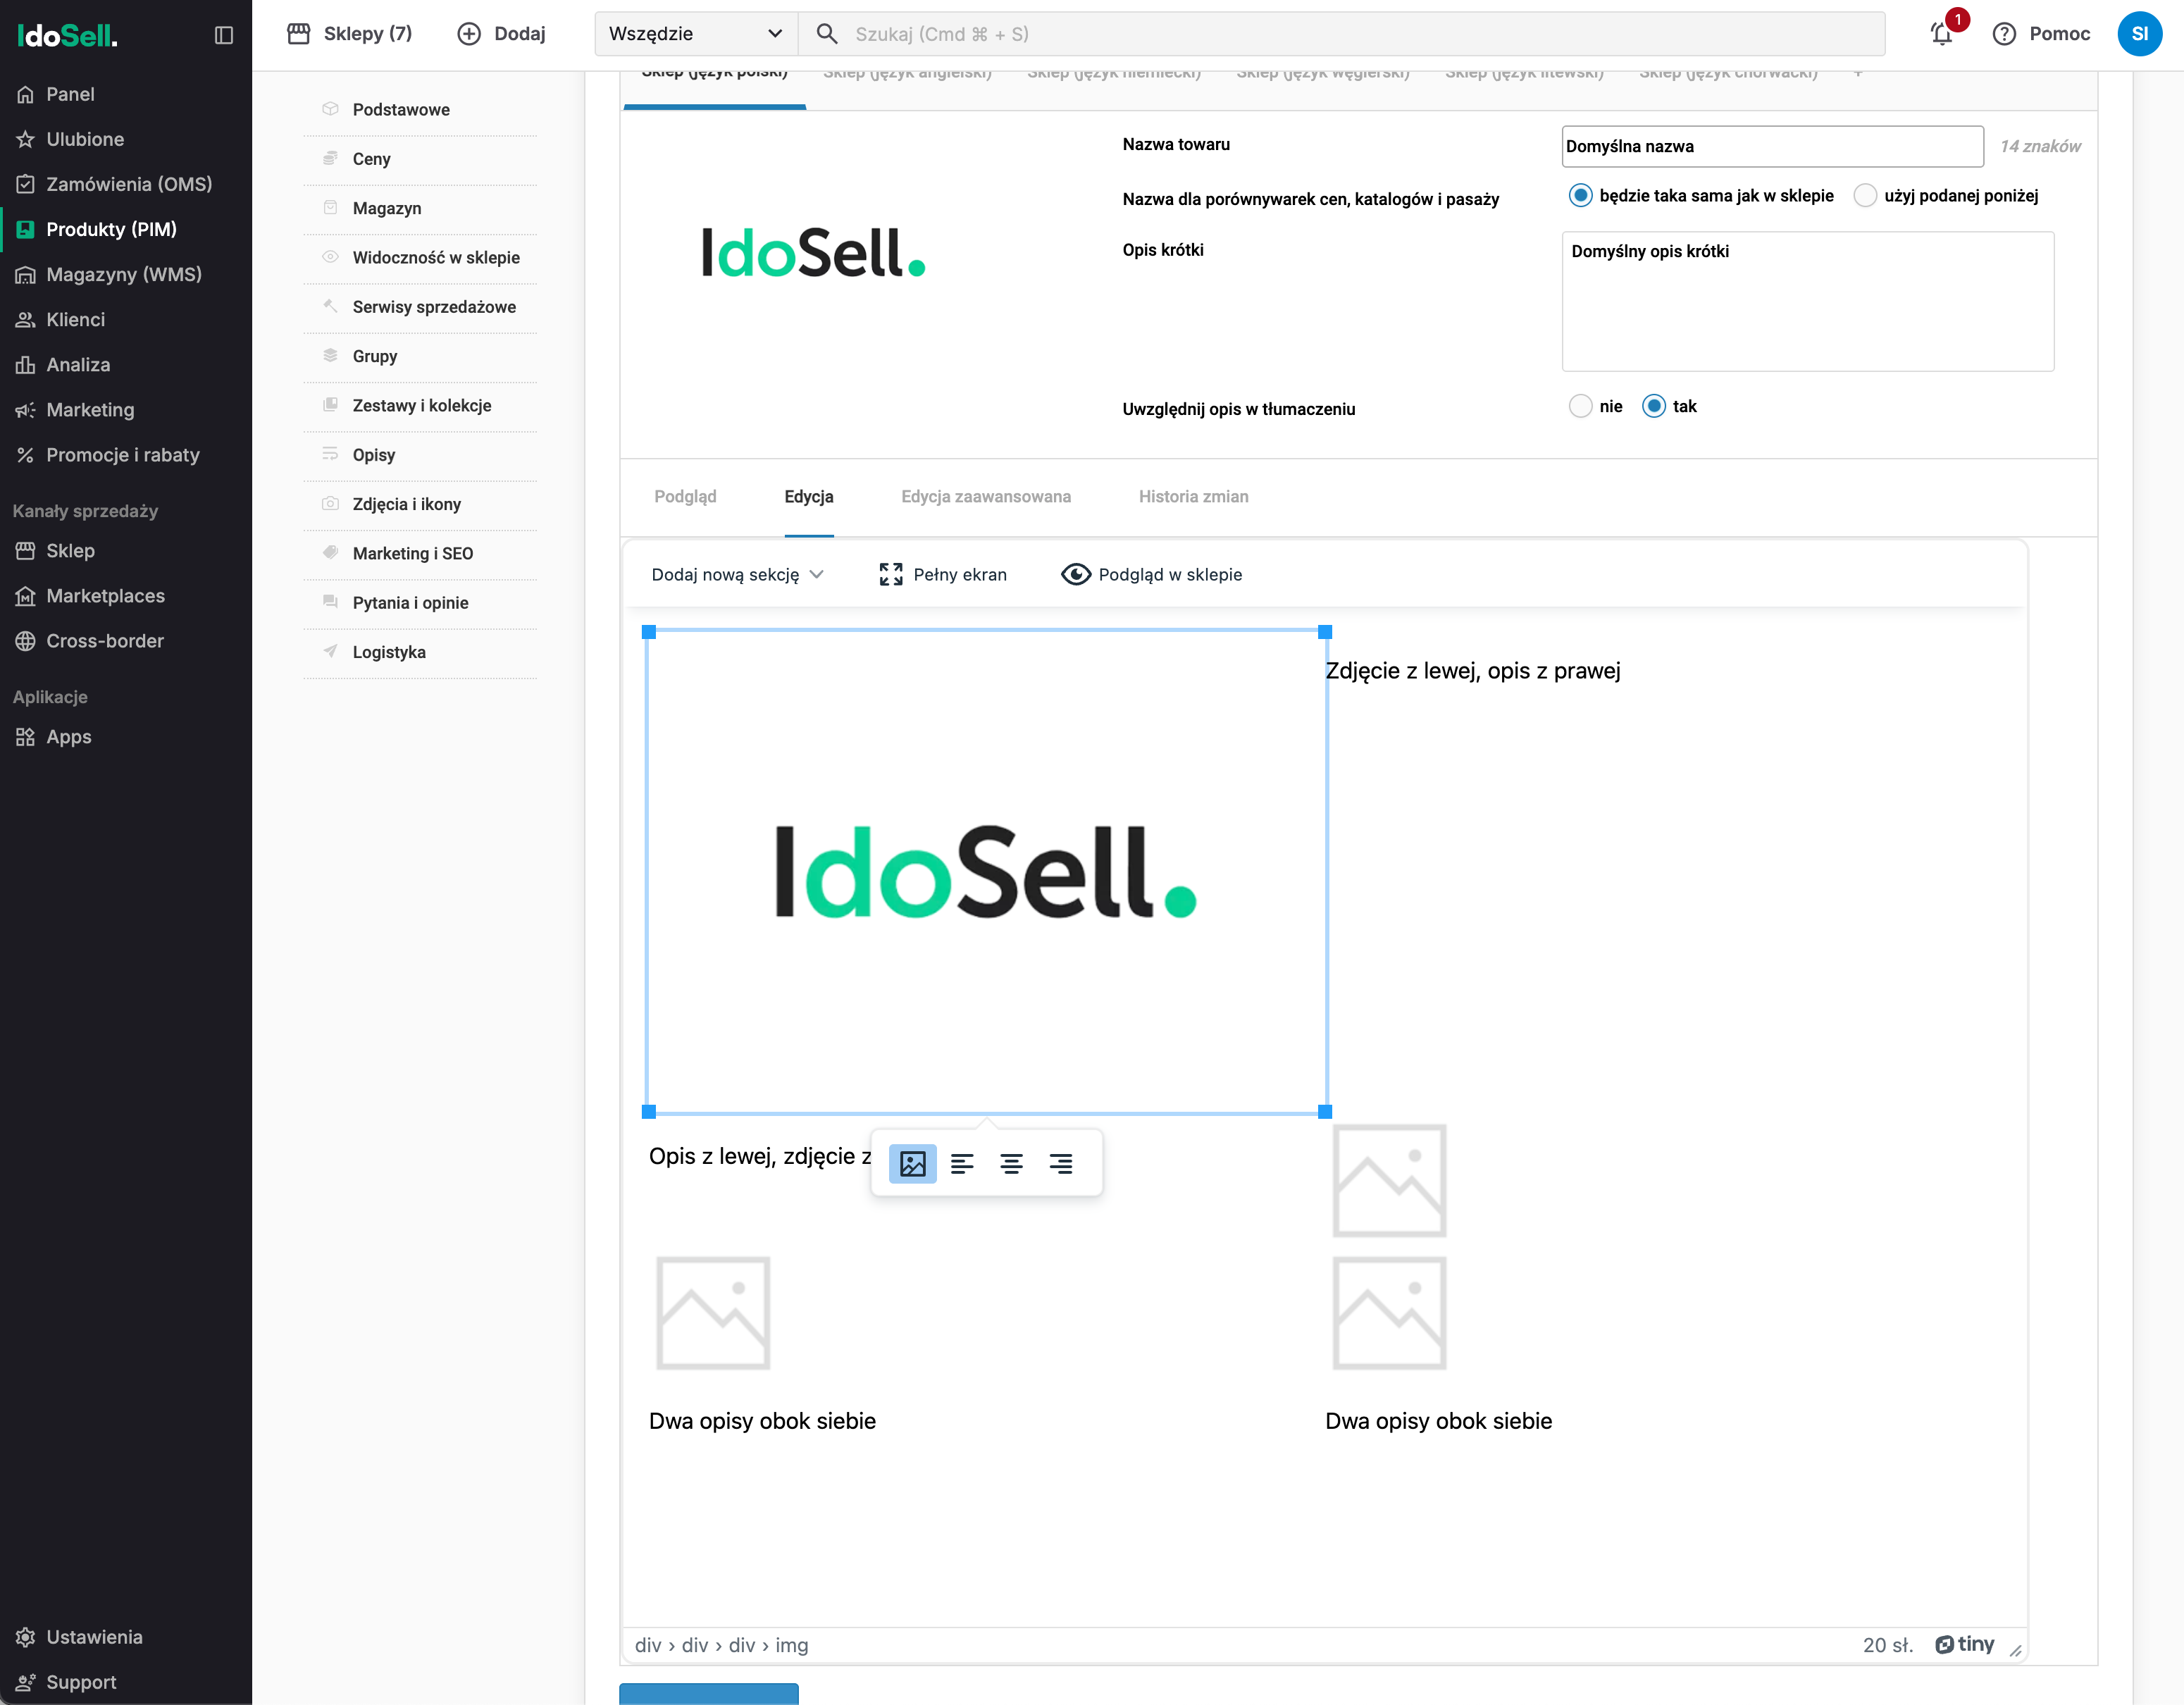Image resolution: width=2184 pixels, height=1705 pixels.
Task: Switch to the Edycja tab
Action: (809, 496)
